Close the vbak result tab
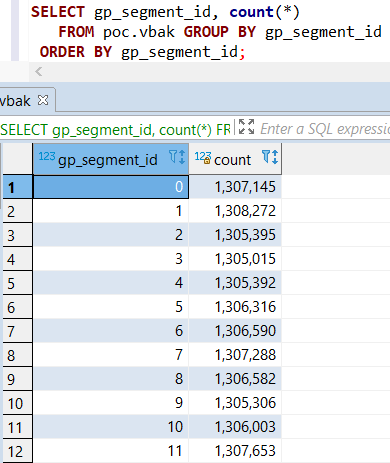The height and width of the screenshot is (463, 390). click(x=43, y=100)
